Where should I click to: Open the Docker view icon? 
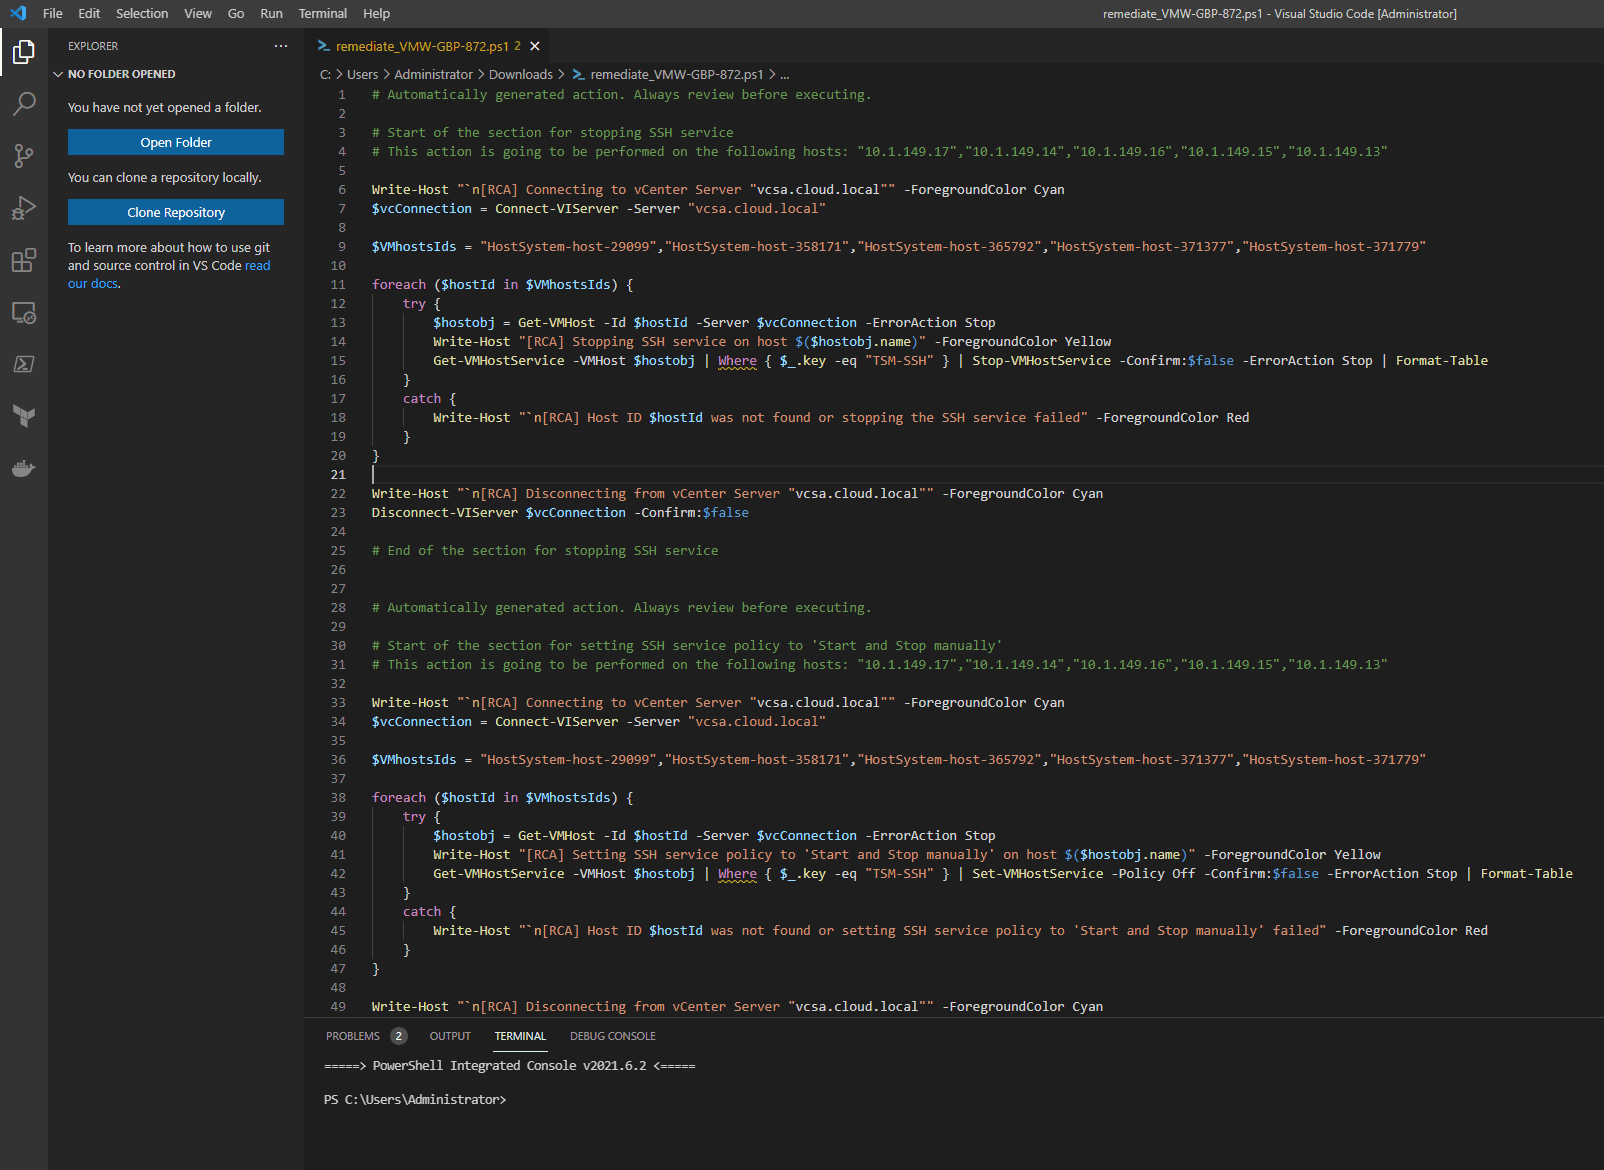click(24, 468)
